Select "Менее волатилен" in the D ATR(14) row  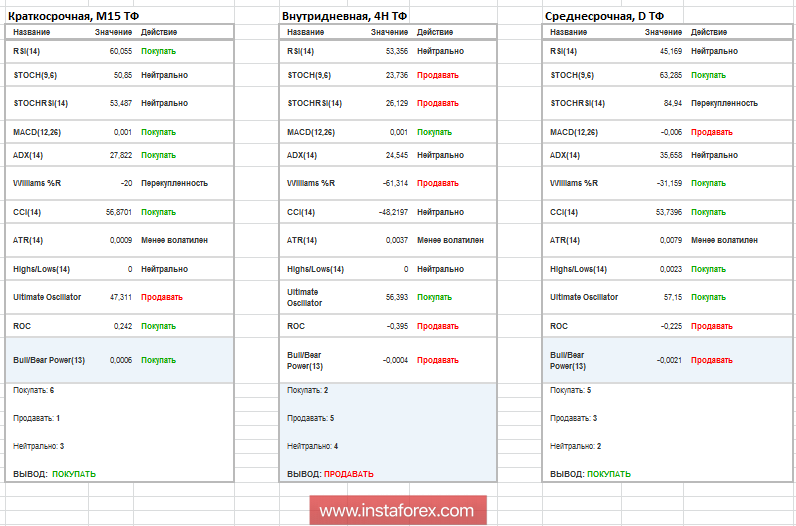click(724, 240)
